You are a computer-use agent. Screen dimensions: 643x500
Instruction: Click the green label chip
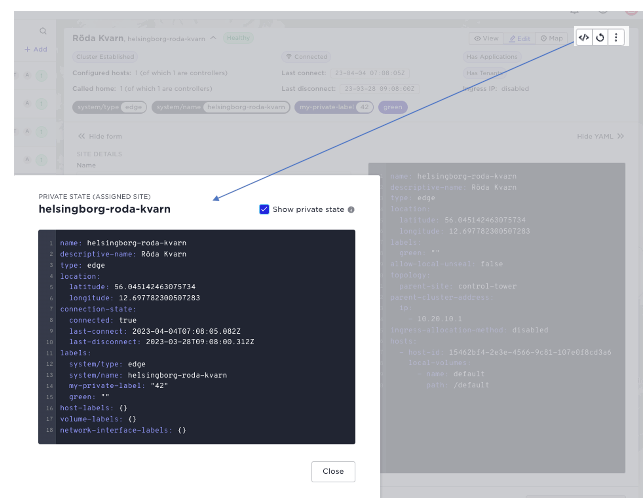pyautogui.click(x=393, y=107)
